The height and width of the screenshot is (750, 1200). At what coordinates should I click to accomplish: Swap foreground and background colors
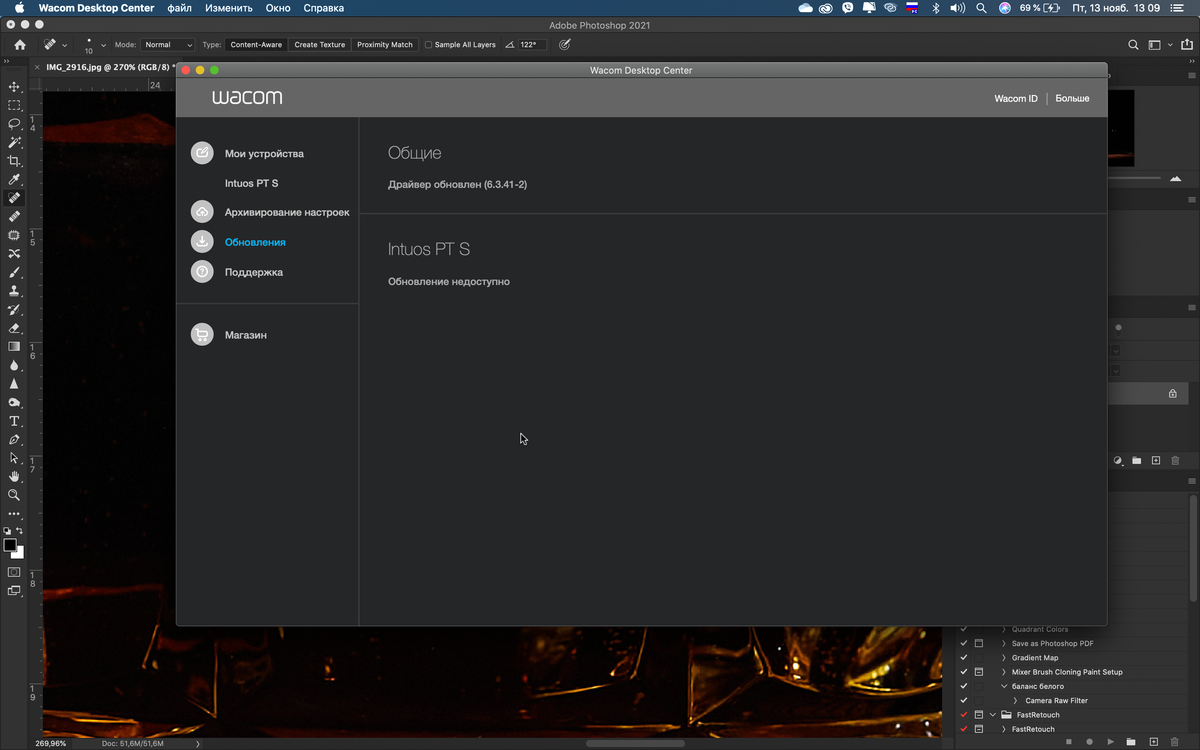(20, 531)
